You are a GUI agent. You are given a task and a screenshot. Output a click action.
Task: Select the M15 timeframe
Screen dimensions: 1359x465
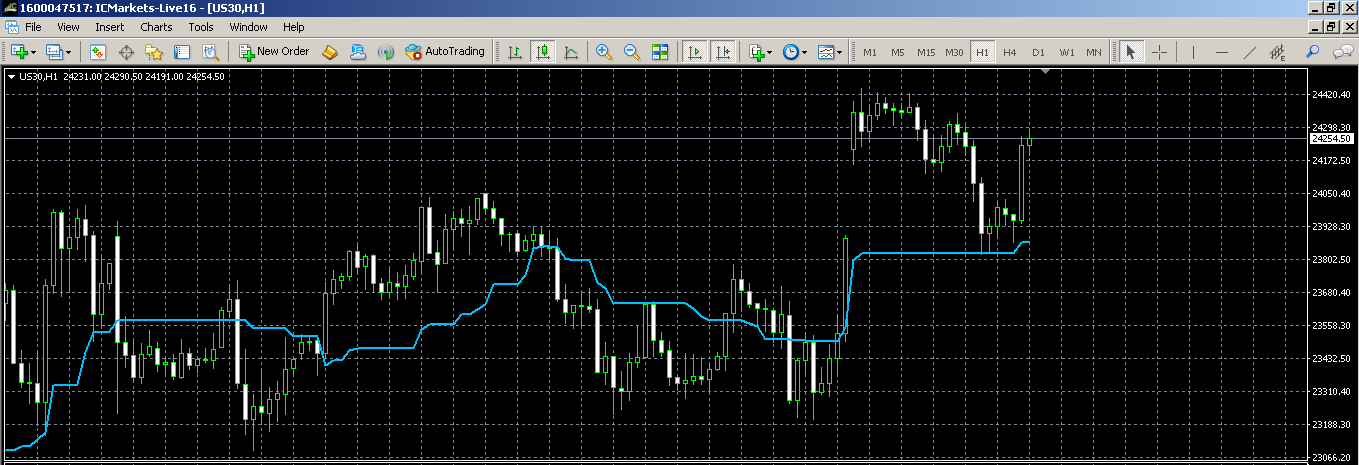click(x=926, y=52)
